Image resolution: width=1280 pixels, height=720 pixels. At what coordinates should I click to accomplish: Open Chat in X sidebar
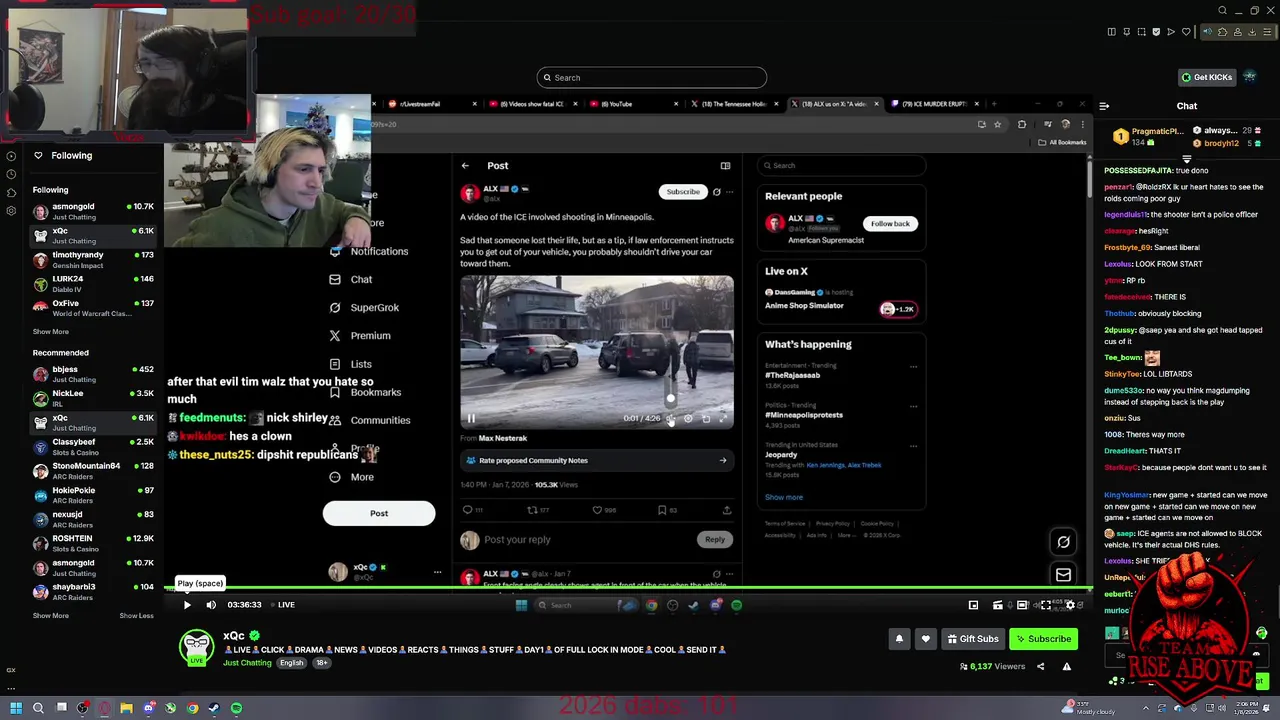[351, 280]
